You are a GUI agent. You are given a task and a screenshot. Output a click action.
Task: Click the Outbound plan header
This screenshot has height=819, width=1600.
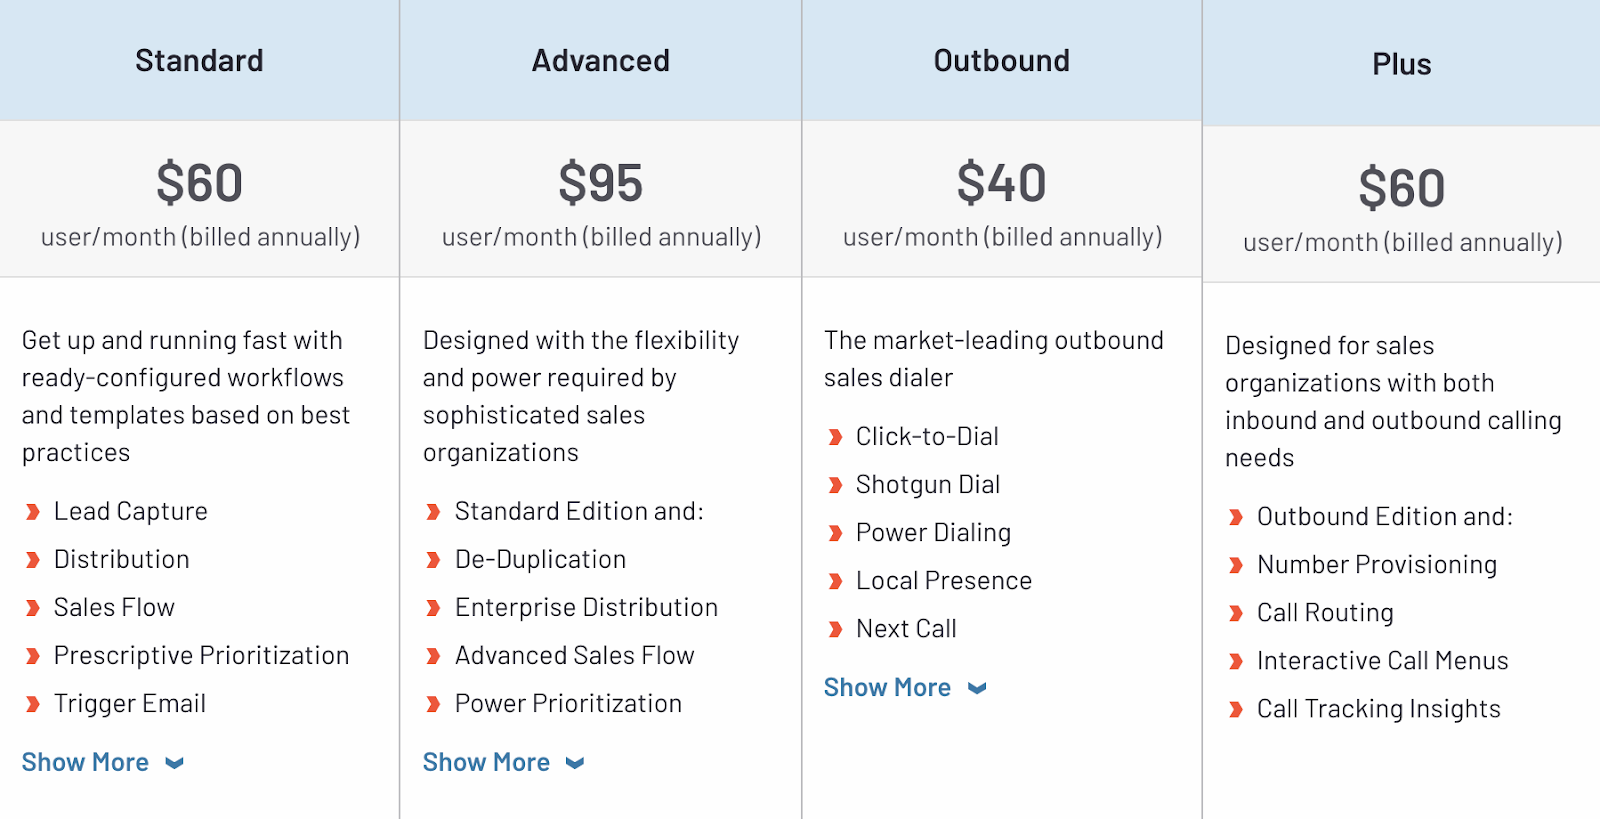click(x=1002, y=61)
